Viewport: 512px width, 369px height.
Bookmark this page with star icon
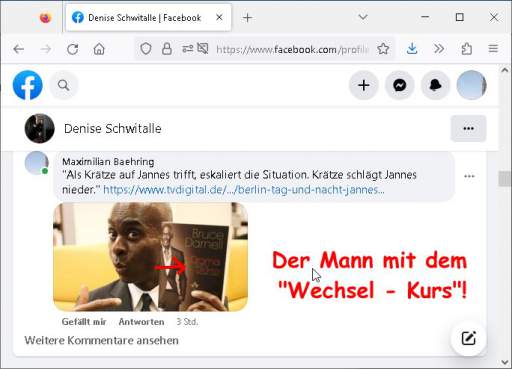(x=383, y=49)
